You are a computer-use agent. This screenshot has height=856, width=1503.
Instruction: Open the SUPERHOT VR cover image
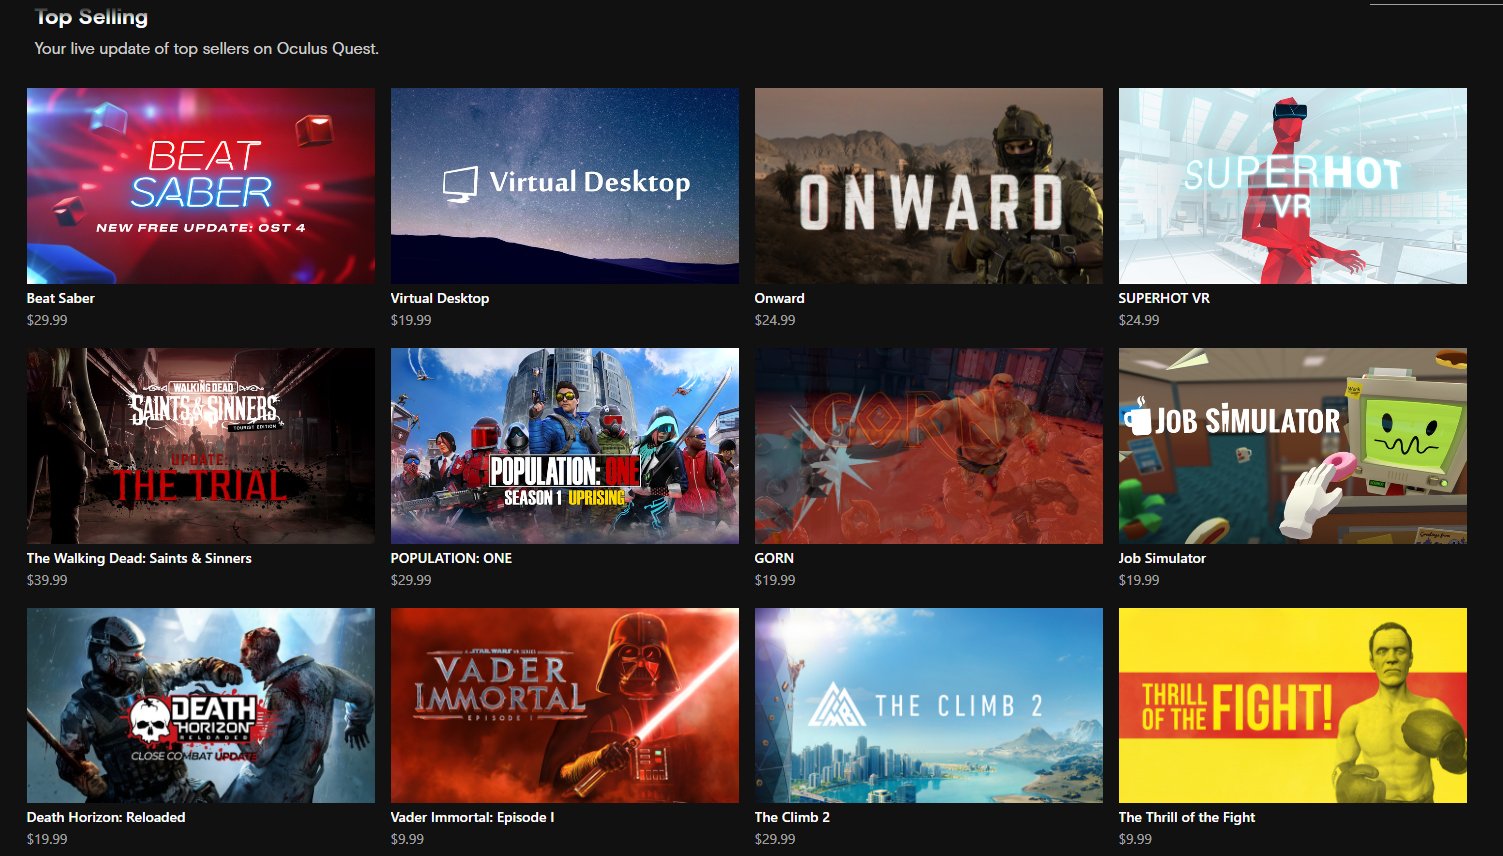1293,186
